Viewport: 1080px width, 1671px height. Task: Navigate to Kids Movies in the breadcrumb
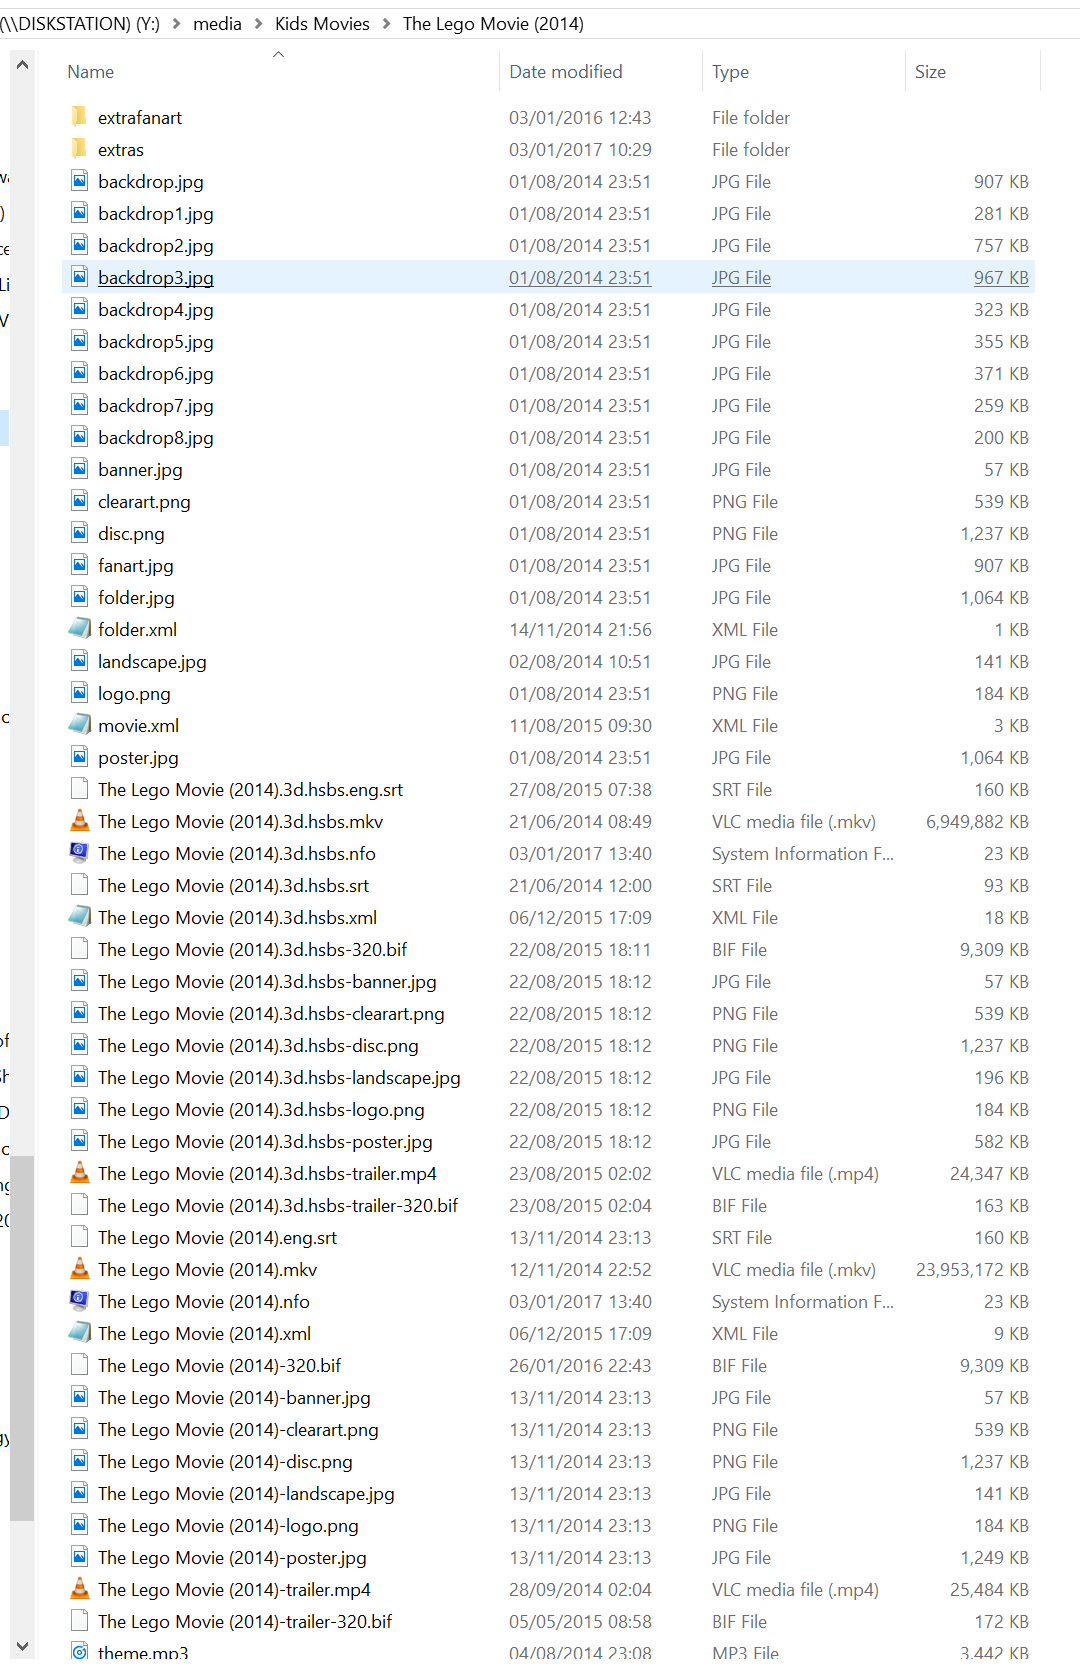click(322, 23)
